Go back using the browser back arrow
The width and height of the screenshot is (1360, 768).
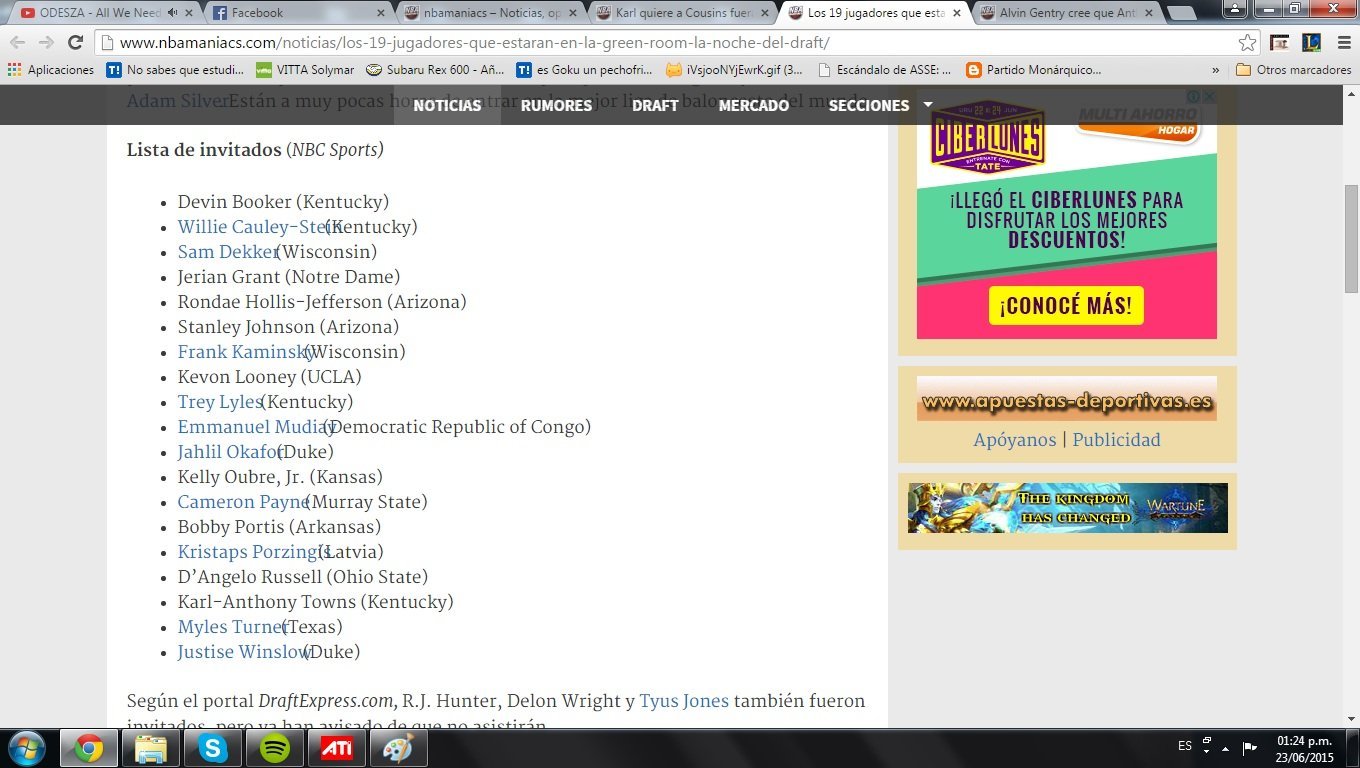point(17,43)
